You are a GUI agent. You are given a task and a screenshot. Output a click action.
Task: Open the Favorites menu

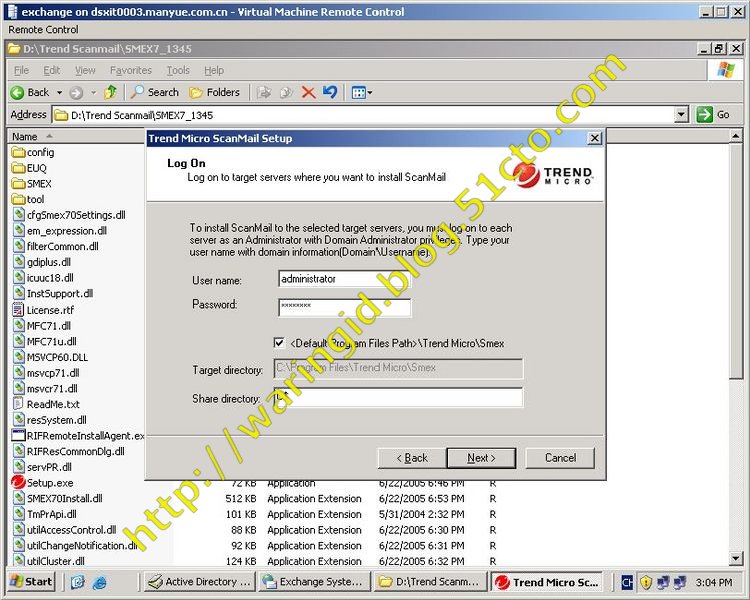point(131,71)
